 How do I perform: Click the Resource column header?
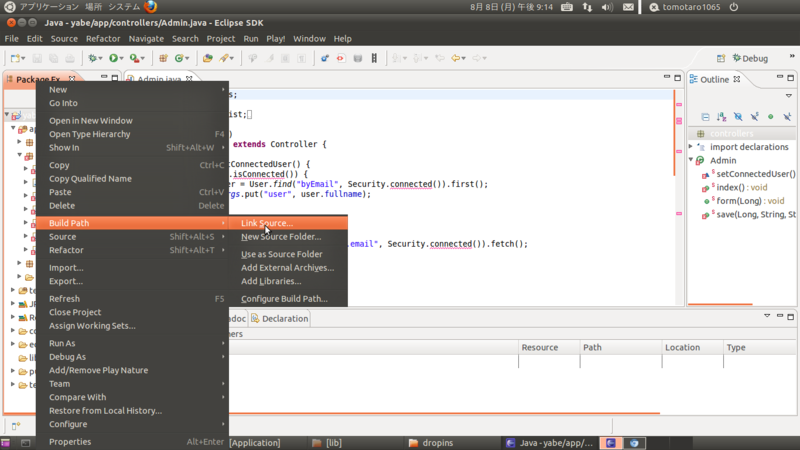tap(549, 347)
